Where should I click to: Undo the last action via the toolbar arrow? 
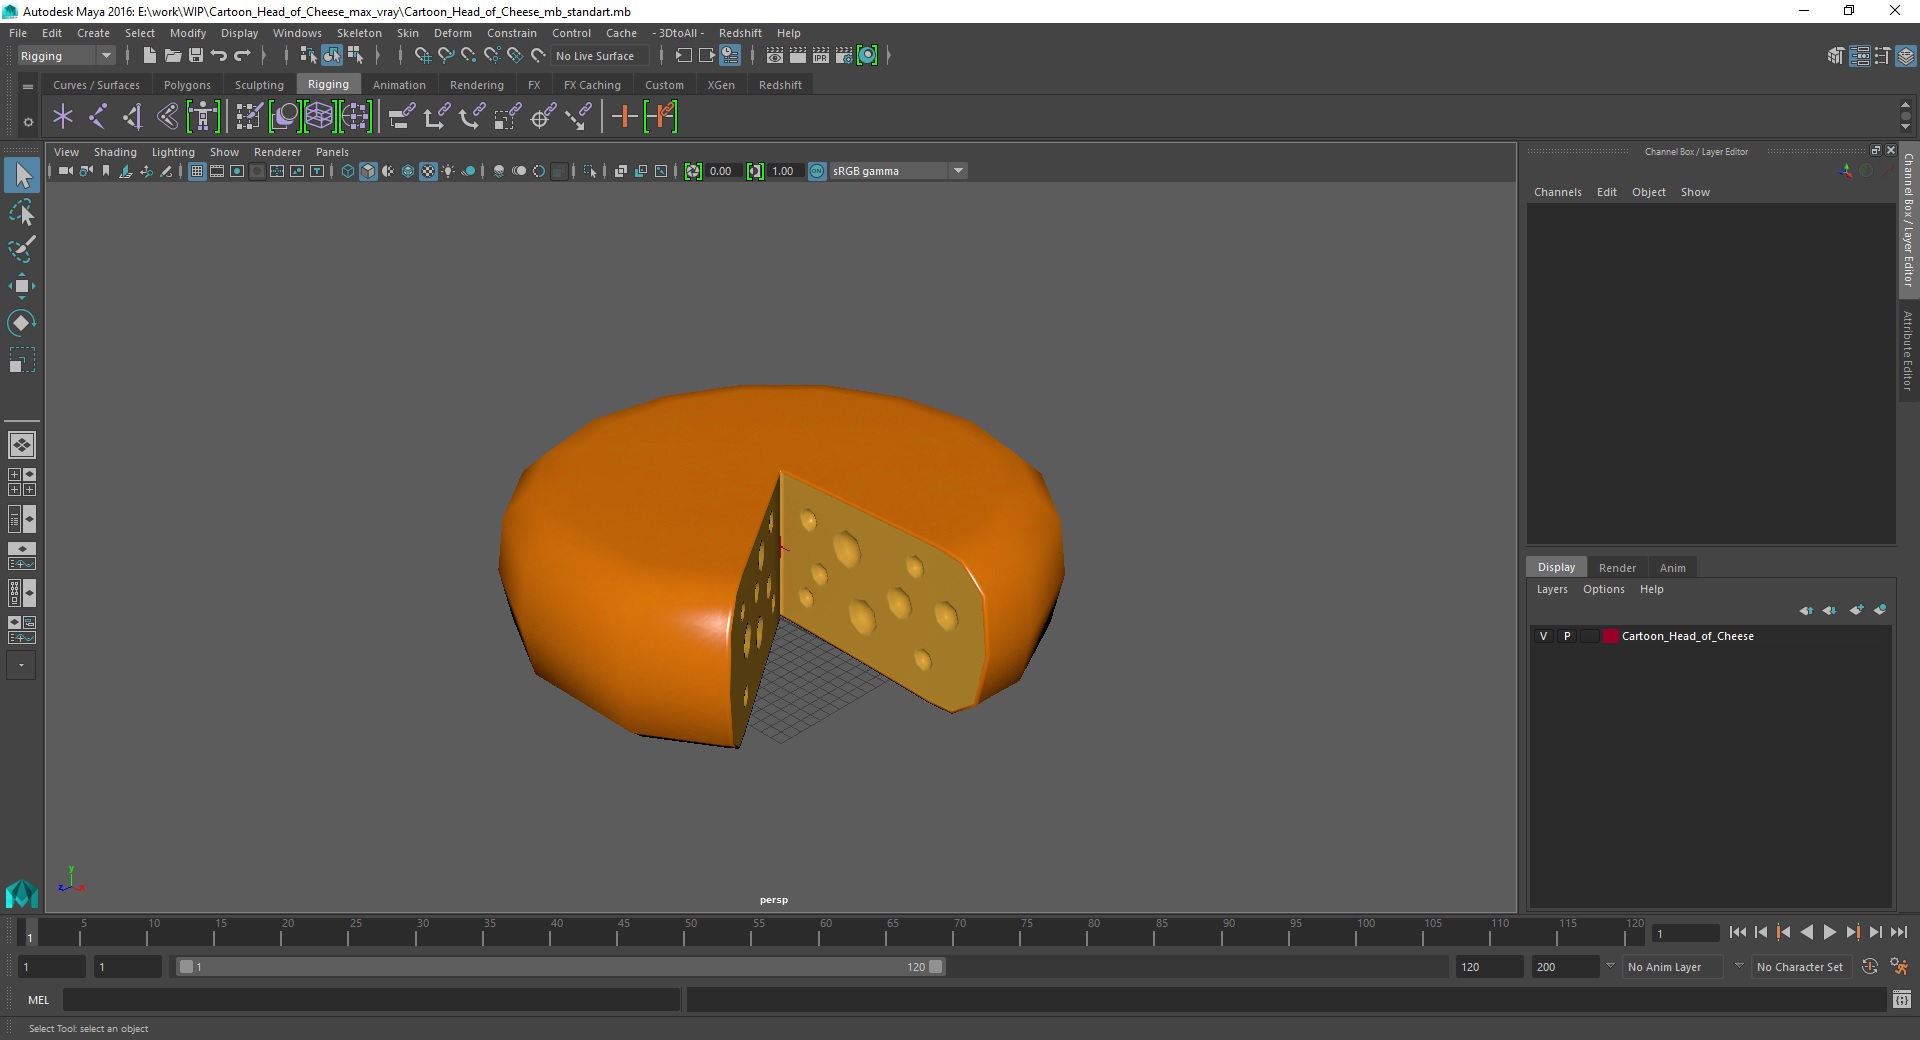(219, 56)
